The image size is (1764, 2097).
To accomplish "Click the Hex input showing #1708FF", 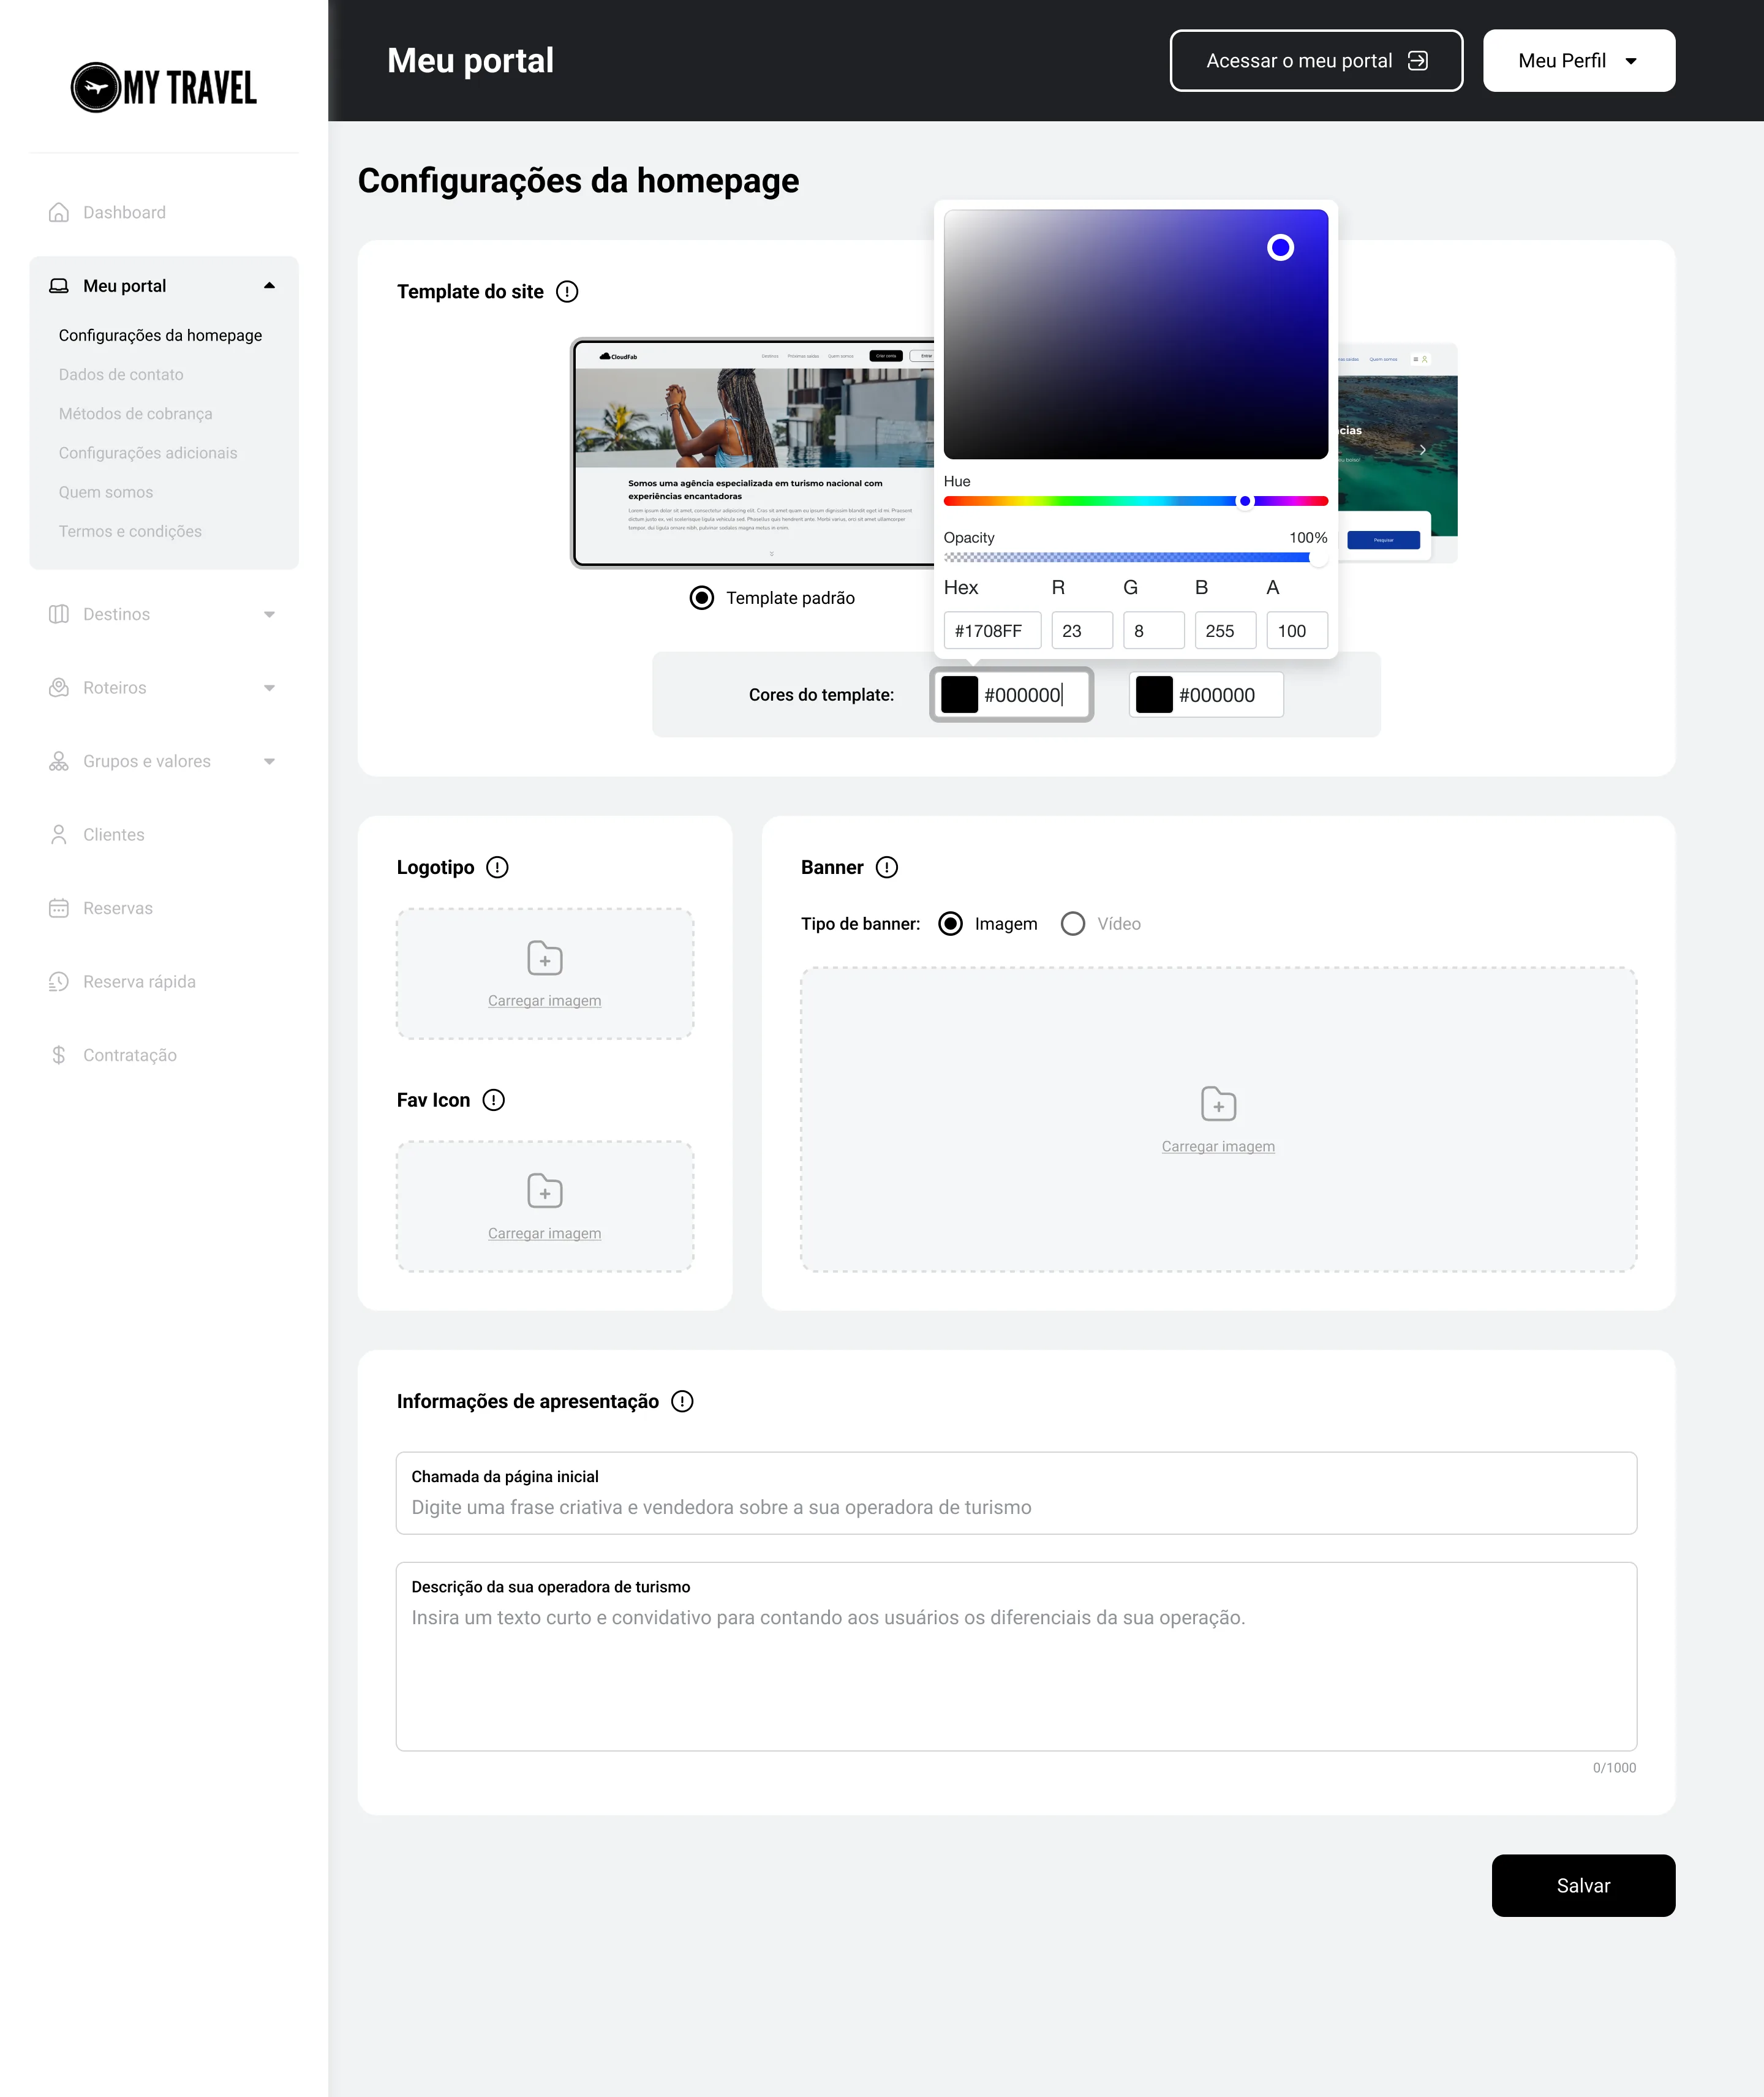I will click(992, 630).
